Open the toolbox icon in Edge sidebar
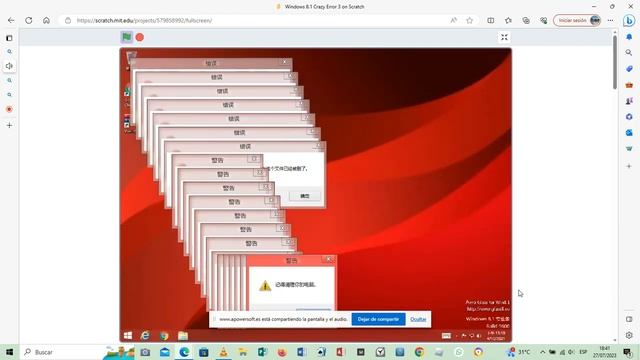 click(629, 85)
